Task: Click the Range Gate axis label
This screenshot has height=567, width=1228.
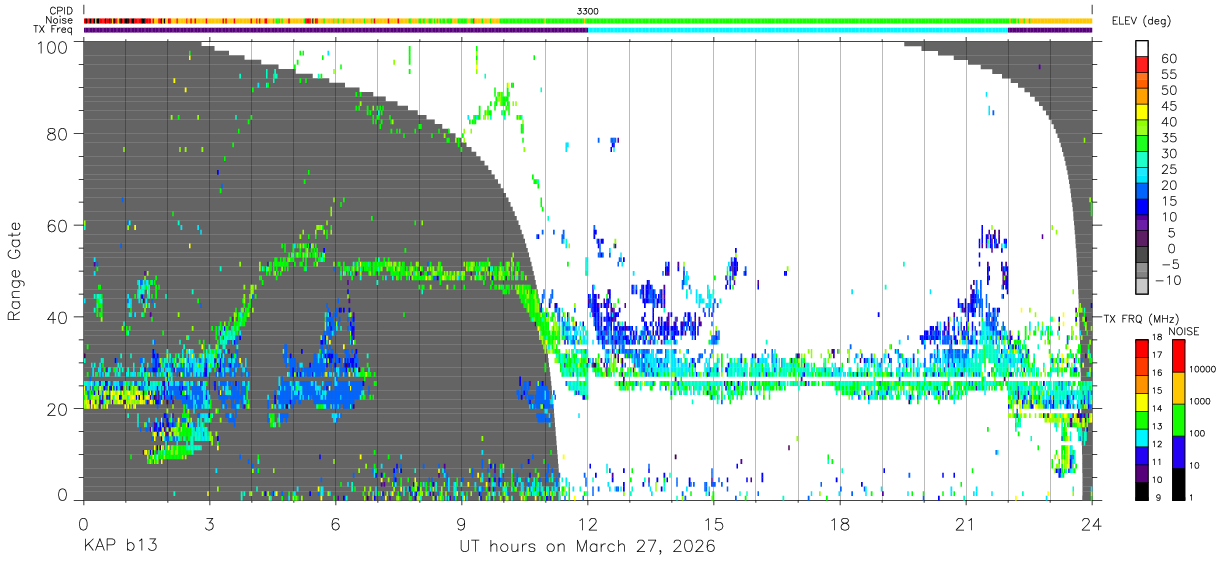Action: coord(16,271)
